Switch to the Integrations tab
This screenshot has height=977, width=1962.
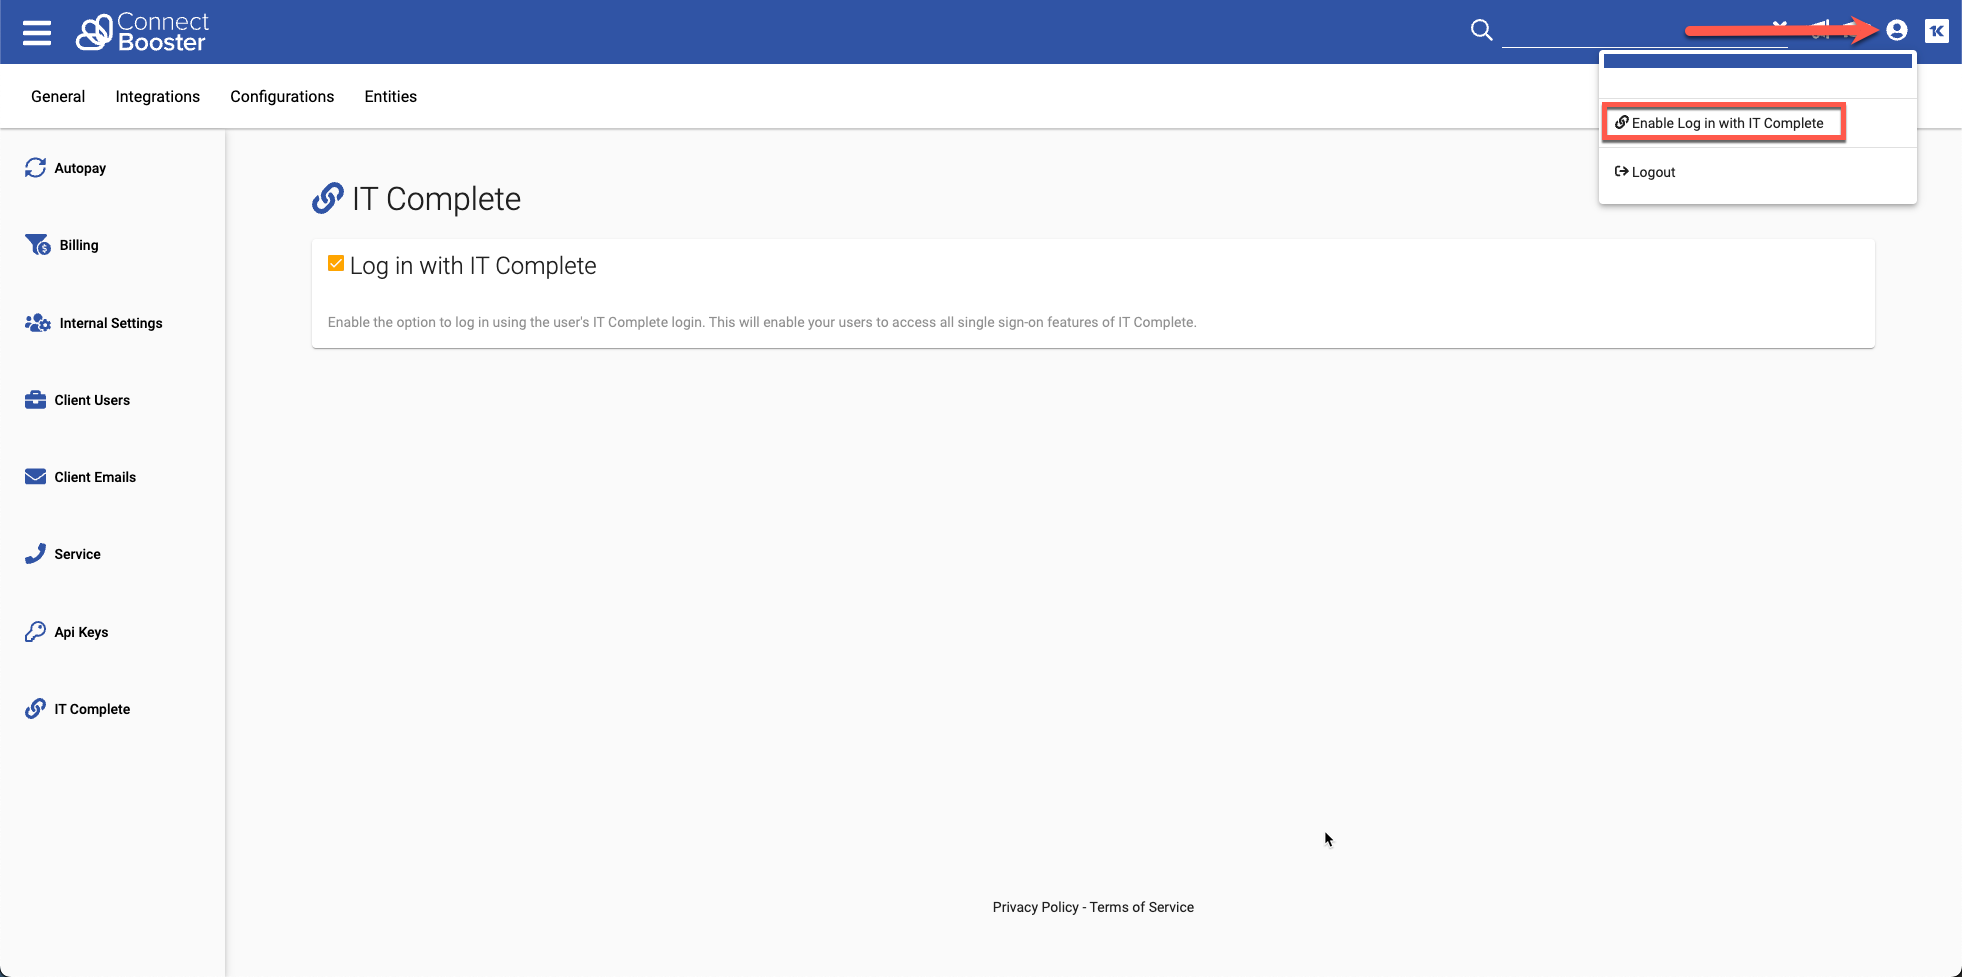coord(158,97)
